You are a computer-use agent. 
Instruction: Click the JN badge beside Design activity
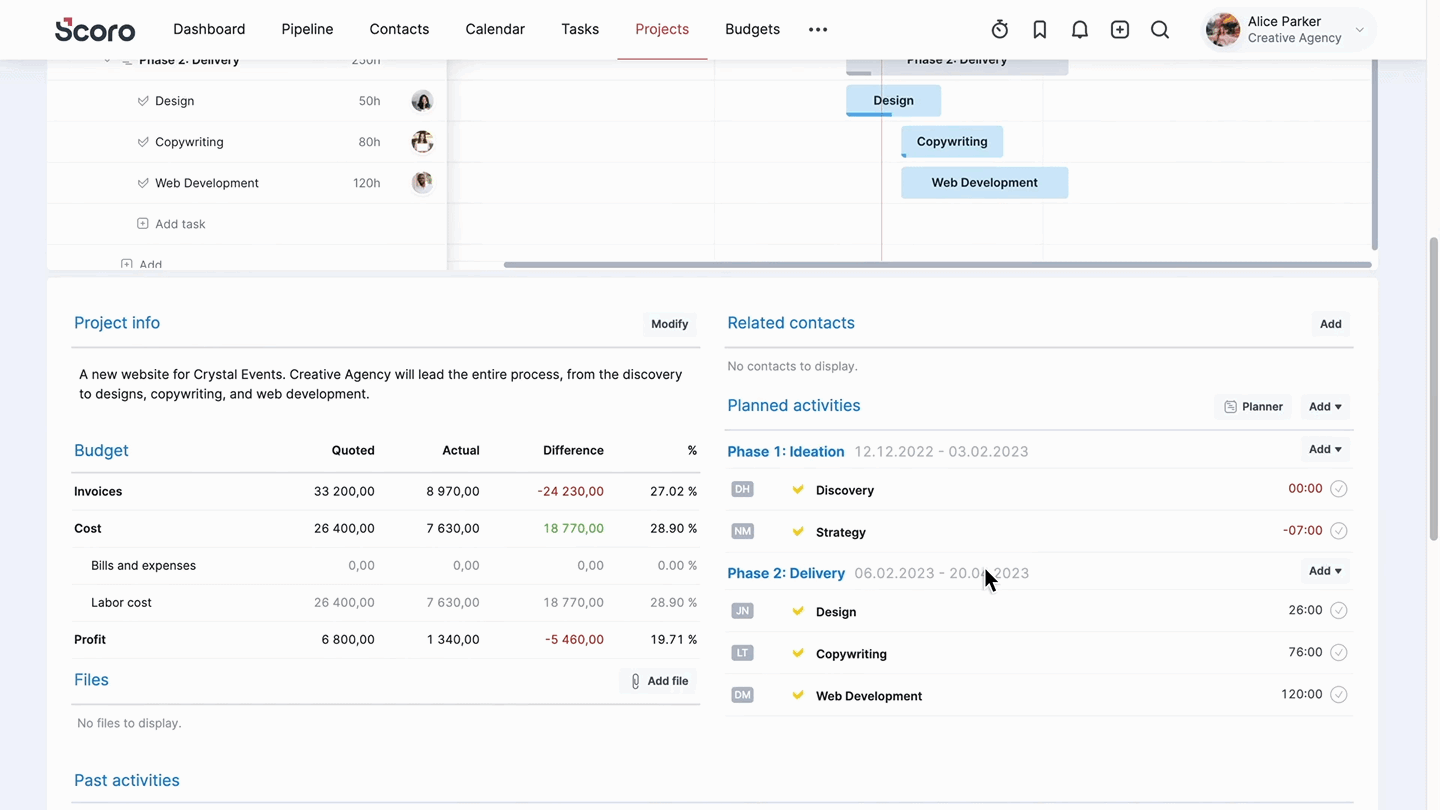(742, 611)
